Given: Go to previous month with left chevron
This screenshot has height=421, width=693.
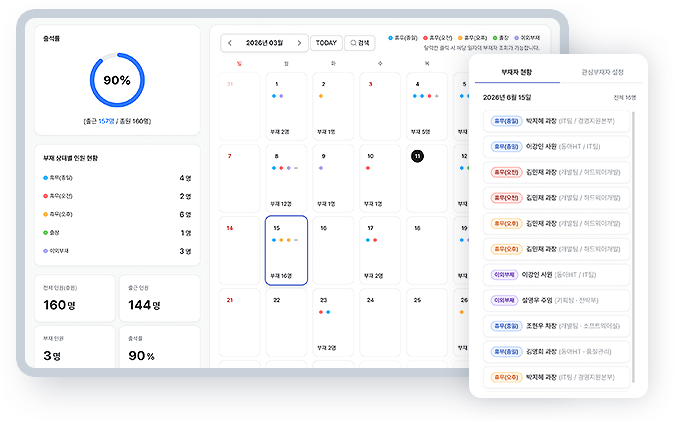Looking at the screenshot, I should tap(230, 43).
